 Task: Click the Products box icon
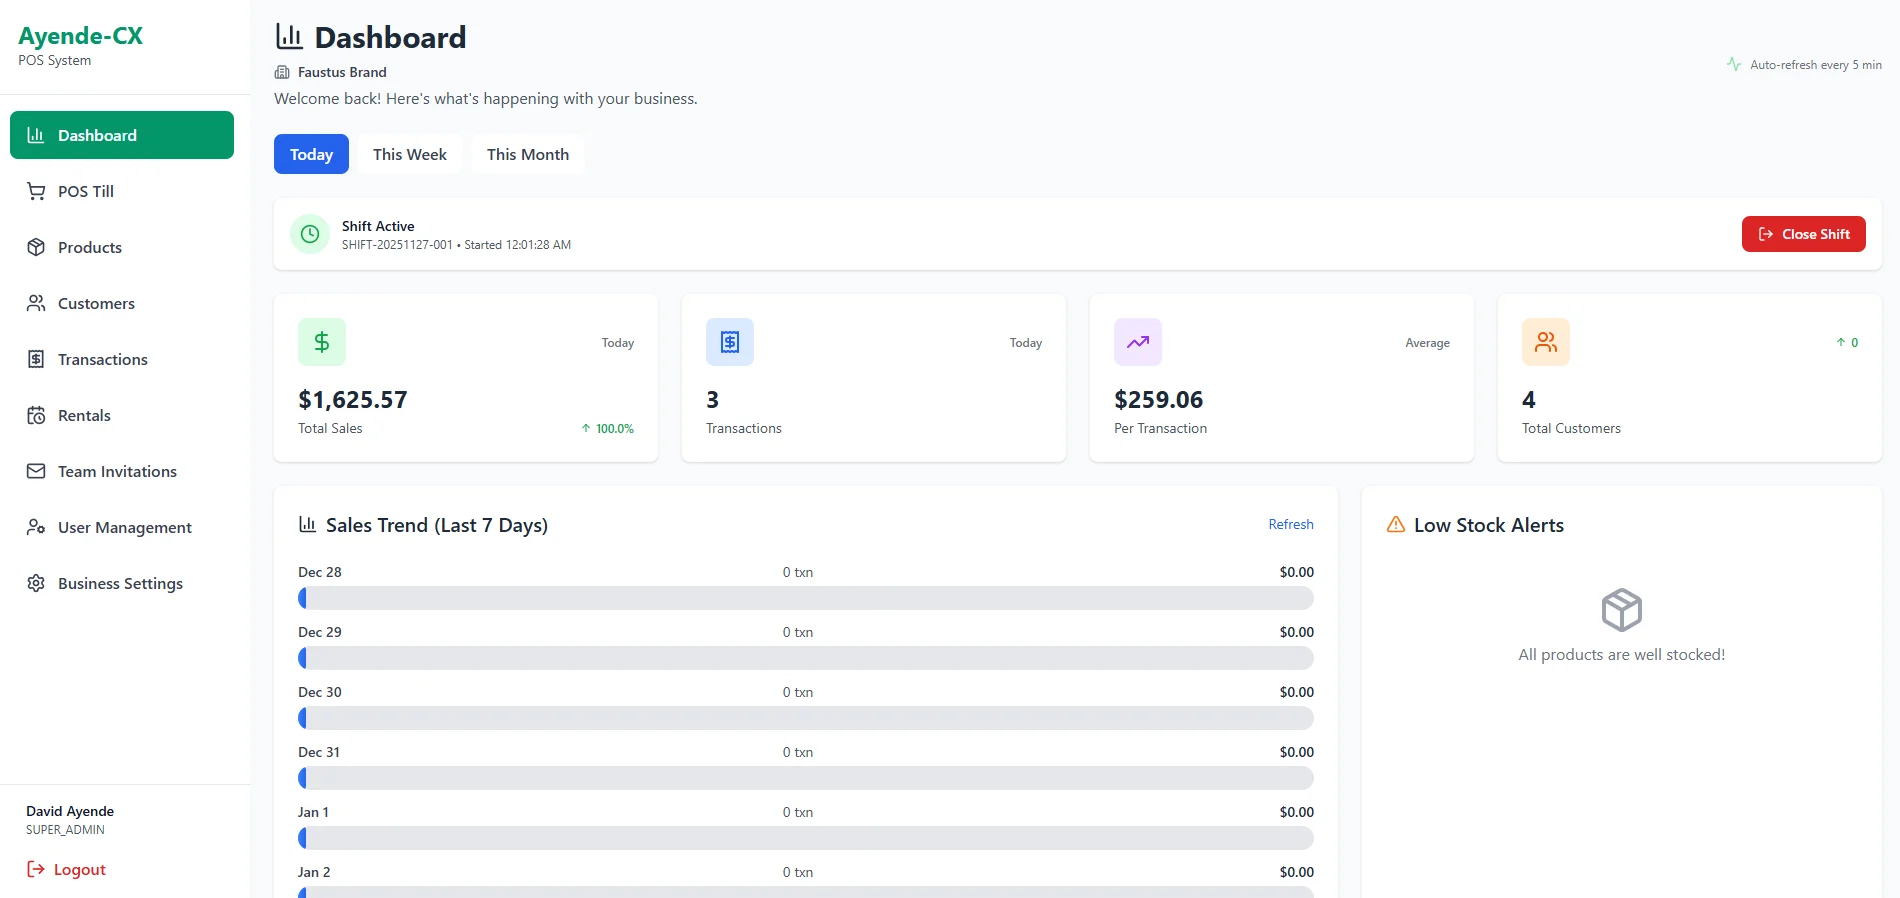36,247
